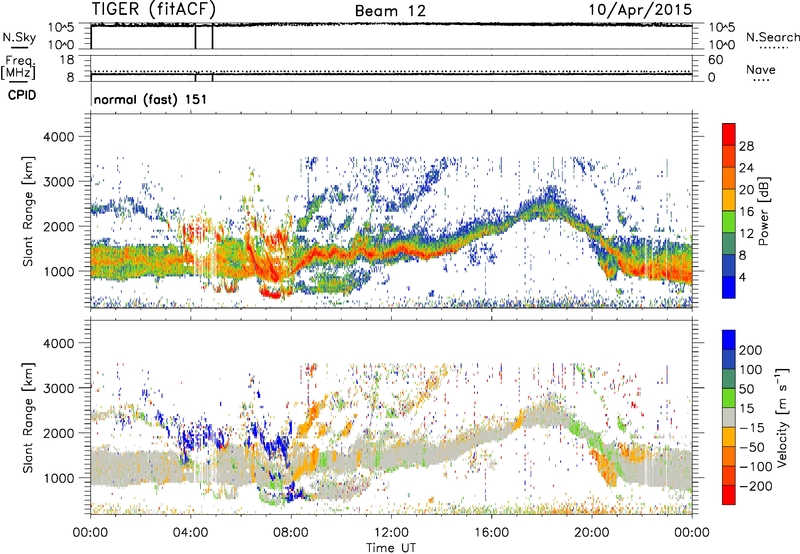Click the date 10/Apr/2015
This screenshot has width=800, height=554.
point(641,10)
